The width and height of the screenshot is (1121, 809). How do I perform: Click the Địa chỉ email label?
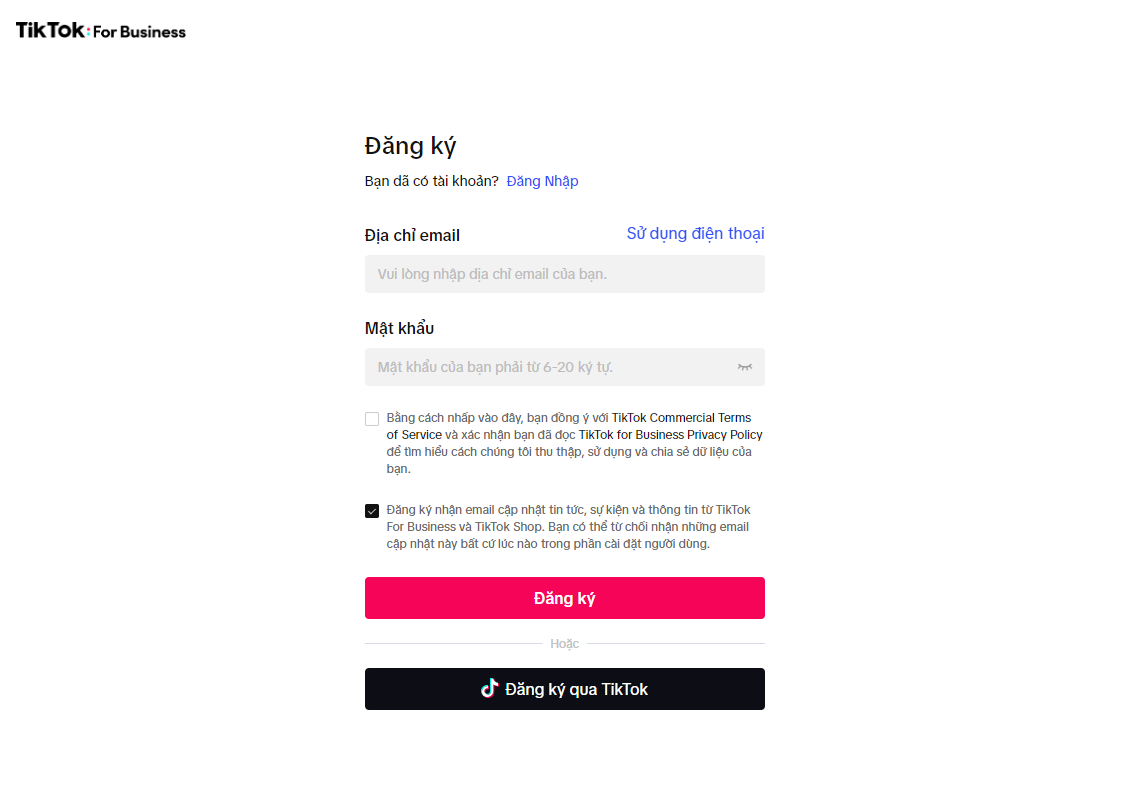pyautogui.click(x=412, y=236)
